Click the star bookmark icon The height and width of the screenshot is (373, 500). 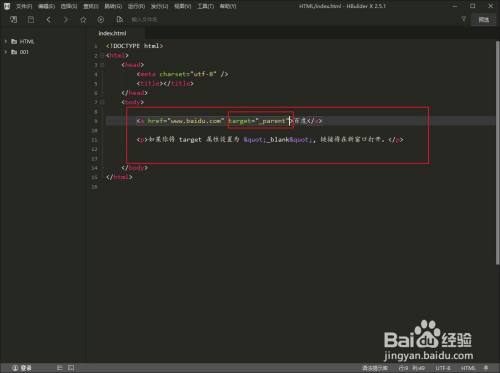pos(83,20)
